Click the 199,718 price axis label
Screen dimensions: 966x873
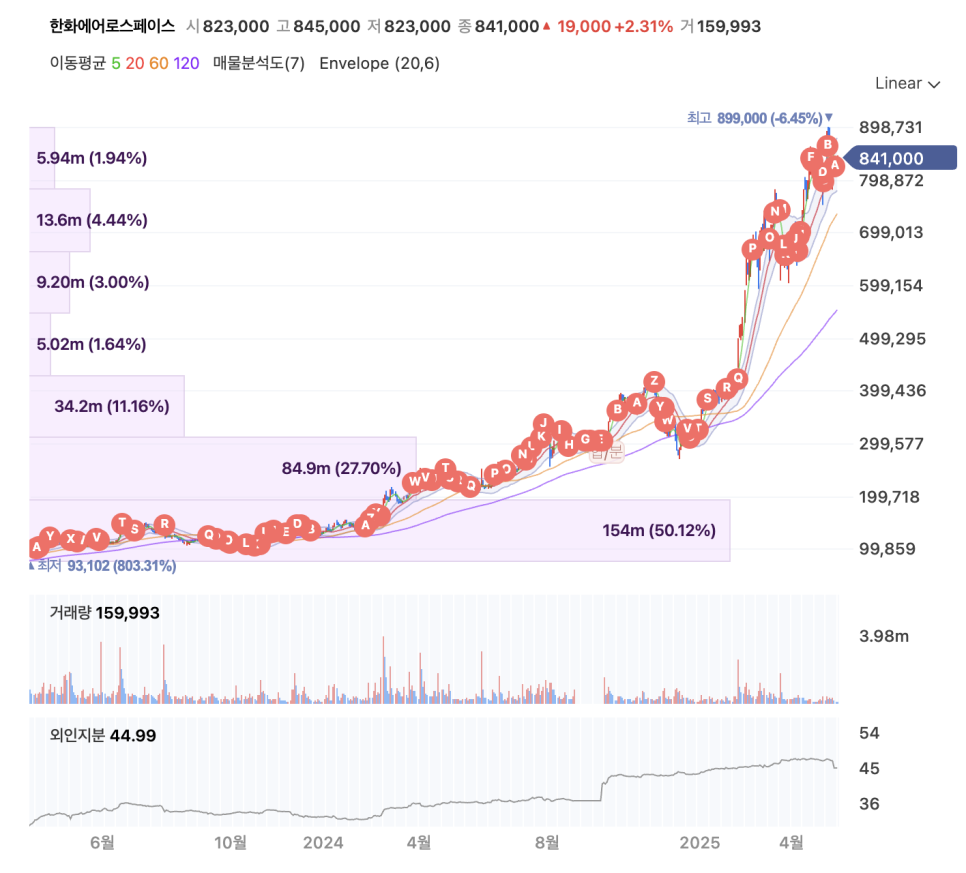tap(889, 497)
